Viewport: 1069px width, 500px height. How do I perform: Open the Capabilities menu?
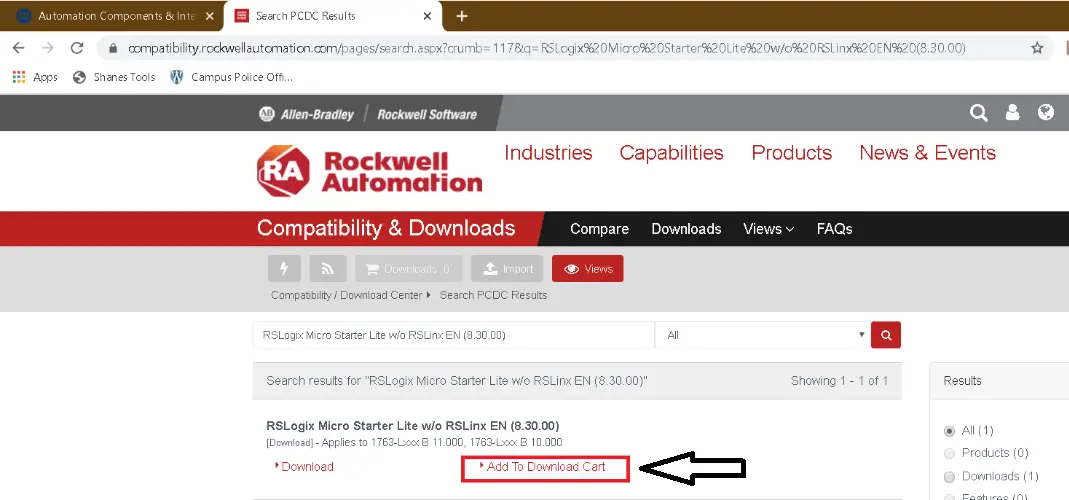point(671,153)
